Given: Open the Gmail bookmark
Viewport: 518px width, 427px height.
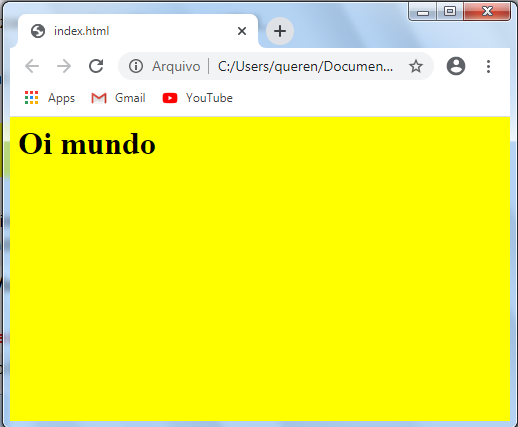Looking at the screenshot, I should click(118, 98).
